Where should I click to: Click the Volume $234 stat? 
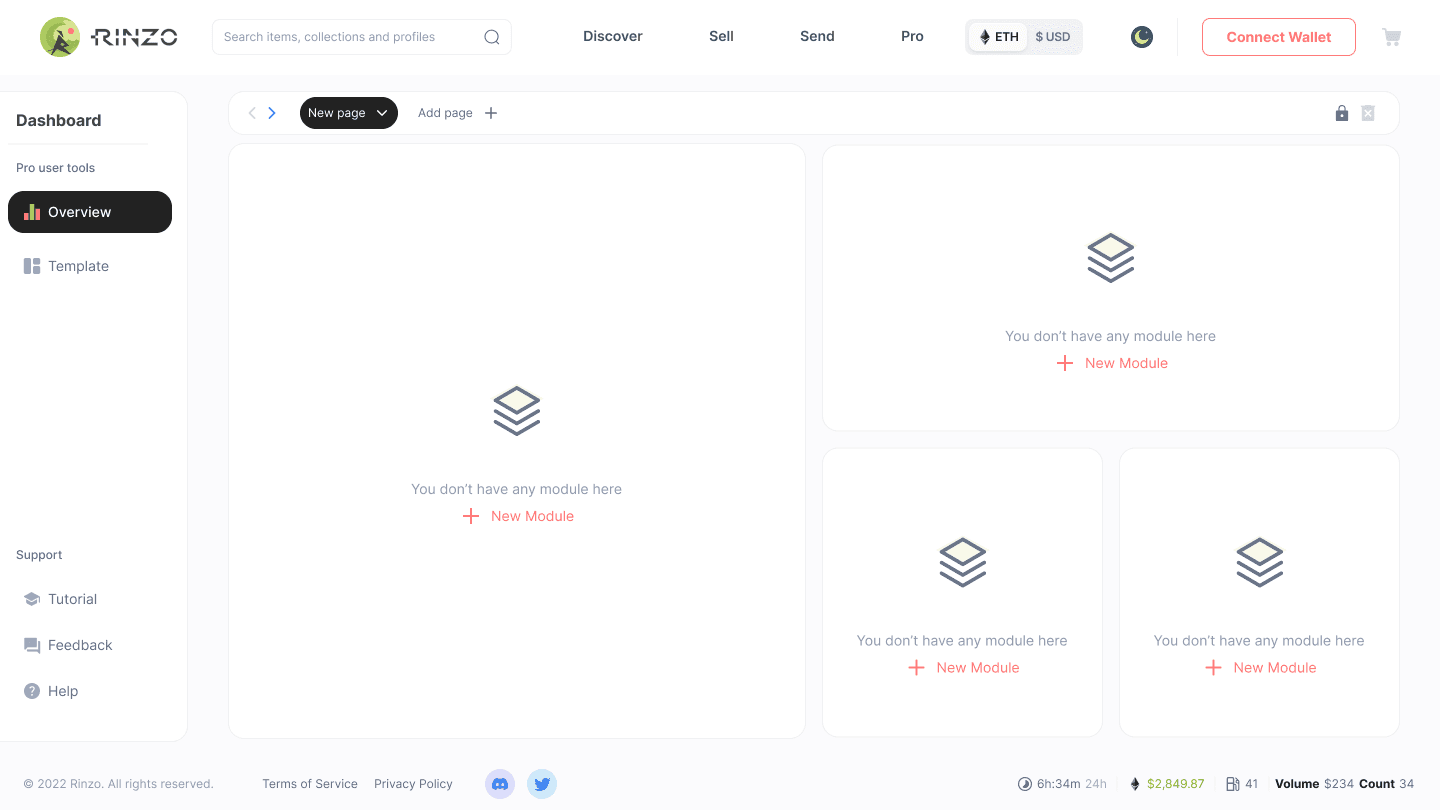[1314, 784]
